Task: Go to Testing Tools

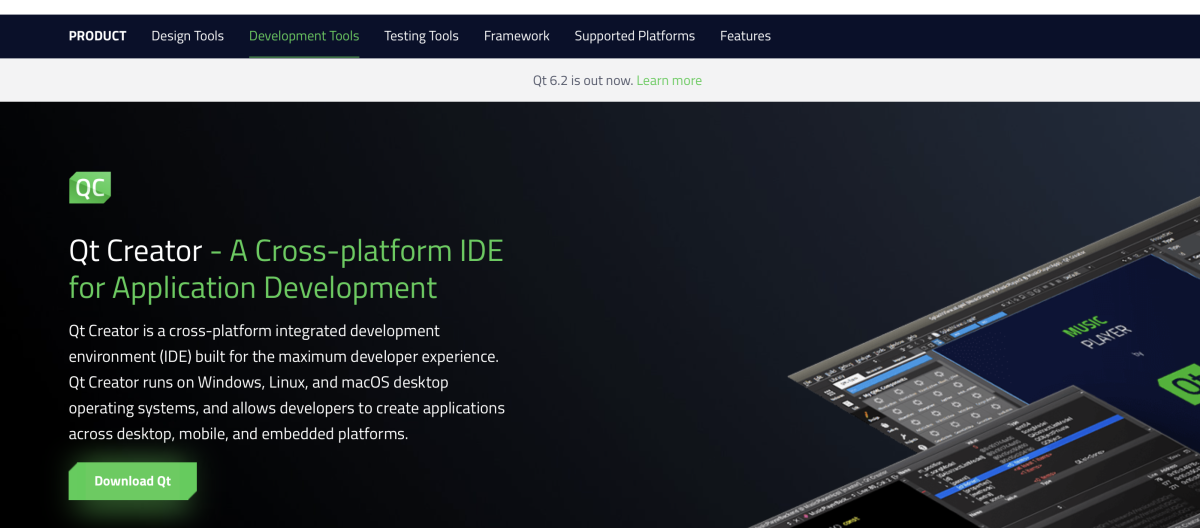Action: tap(421, 36)
